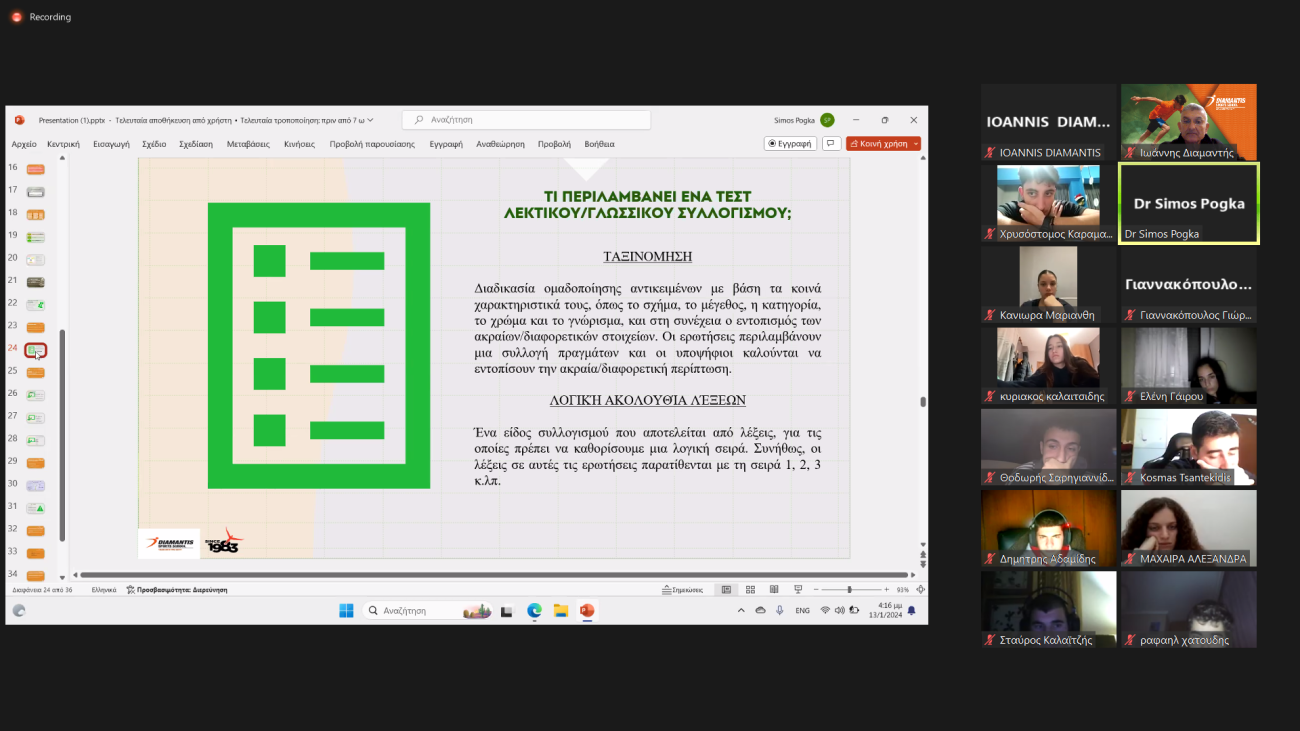Select slide 22 thumbnail
1300x731 pixels.
[x=35, y=304]
